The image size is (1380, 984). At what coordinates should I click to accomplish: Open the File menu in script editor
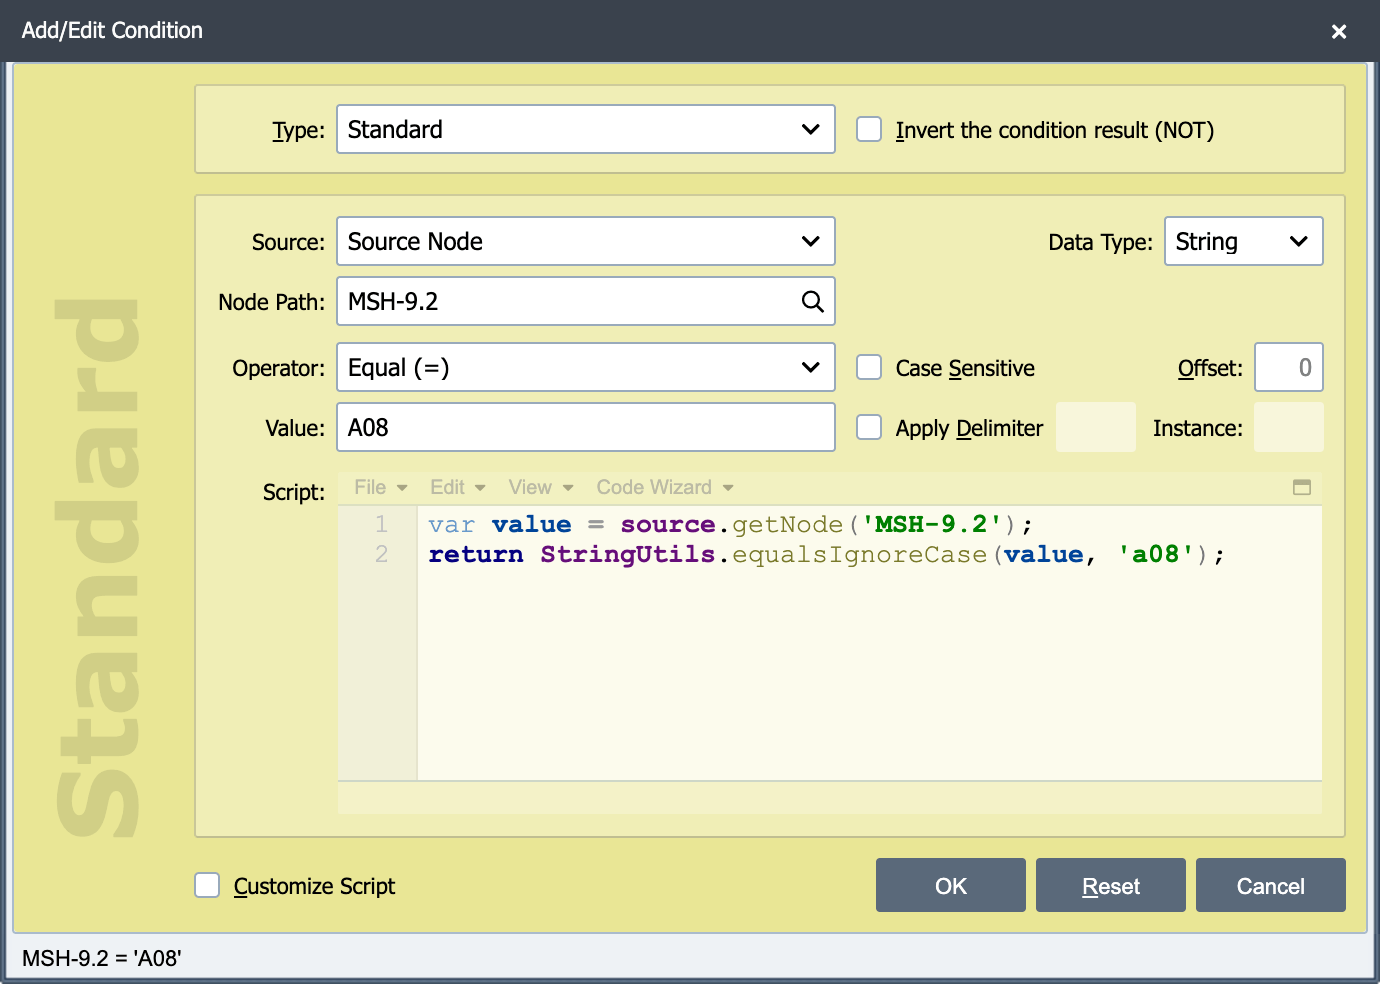click(x=381, y=487)
